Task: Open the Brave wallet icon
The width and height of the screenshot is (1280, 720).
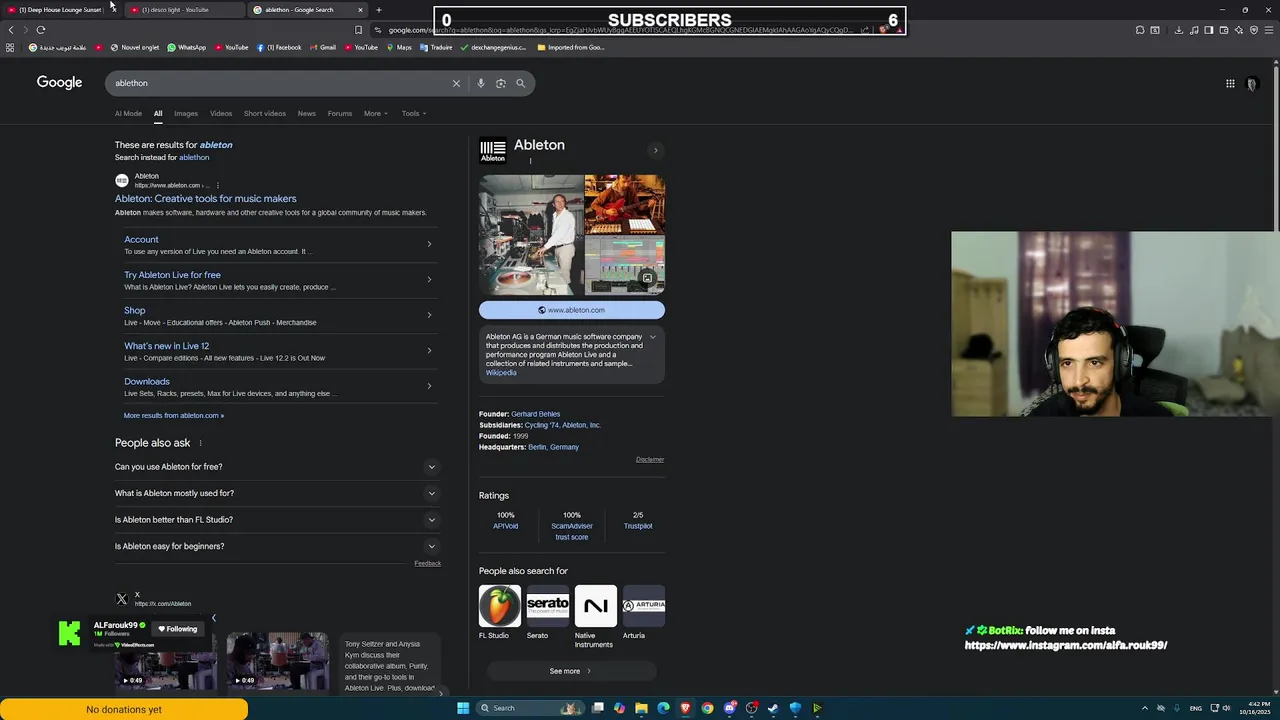Action: click(1223, 30)
